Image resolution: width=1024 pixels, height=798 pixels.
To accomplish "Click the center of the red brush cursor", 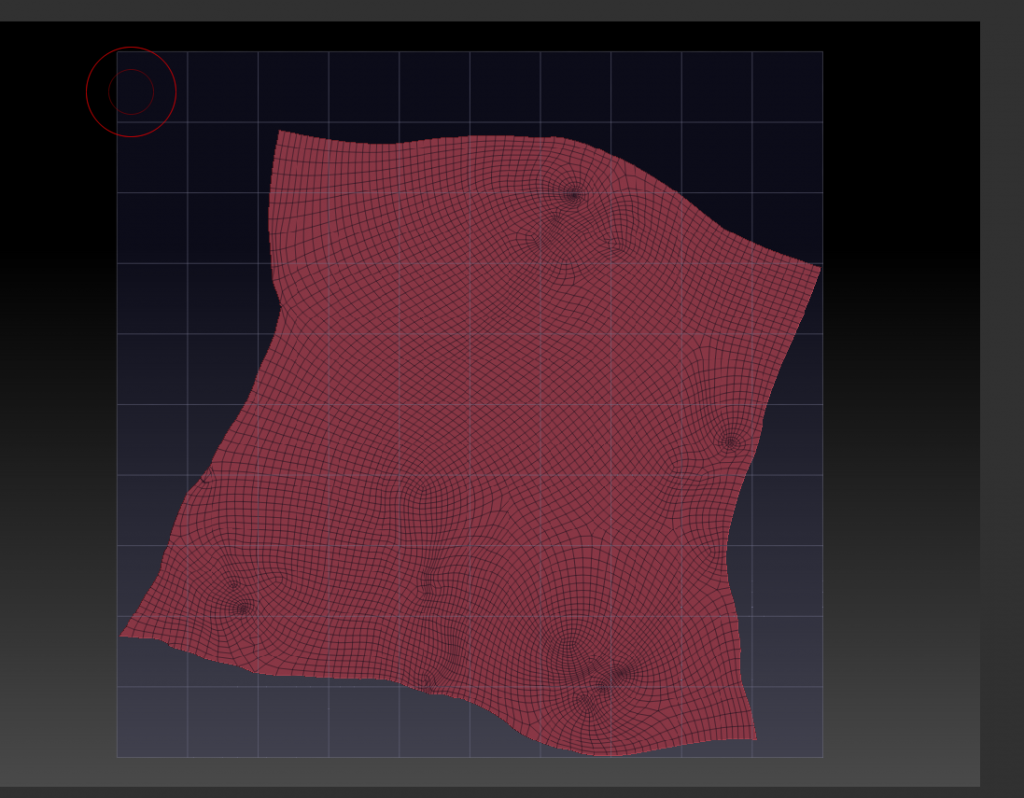I will pos(131,92).
